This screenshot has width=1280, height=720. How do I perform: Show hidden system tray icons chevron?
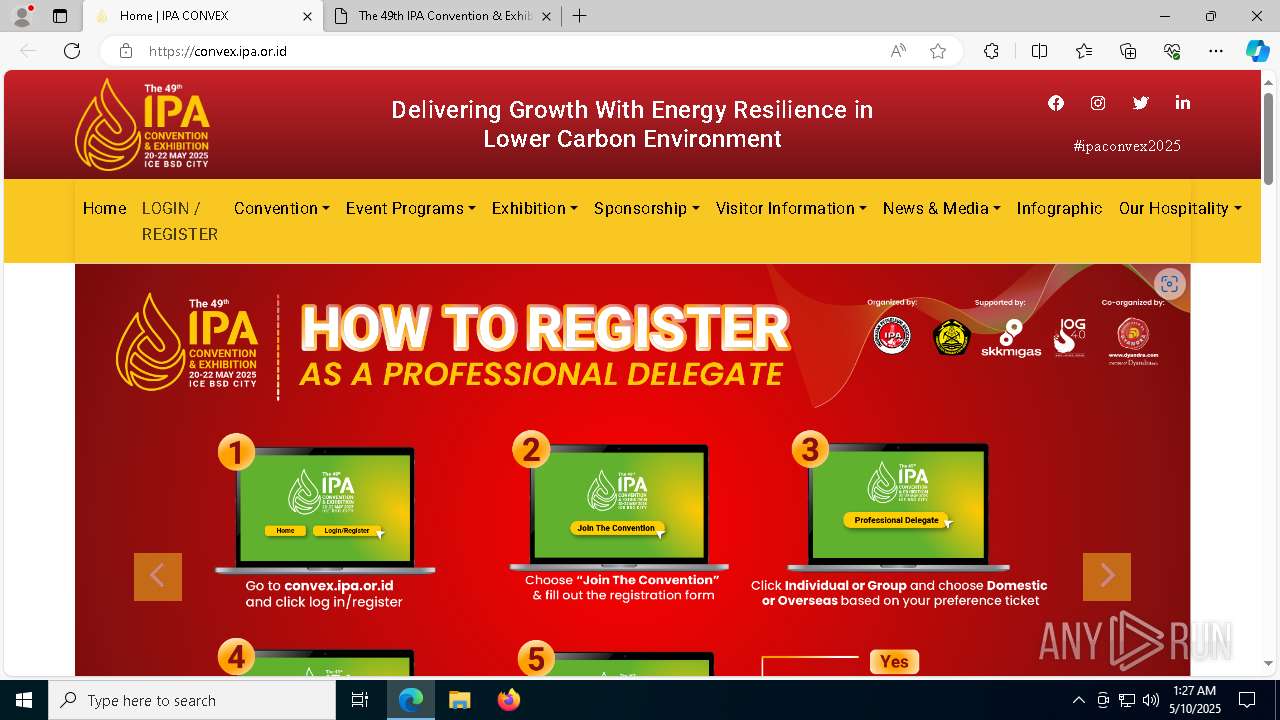1078,700
